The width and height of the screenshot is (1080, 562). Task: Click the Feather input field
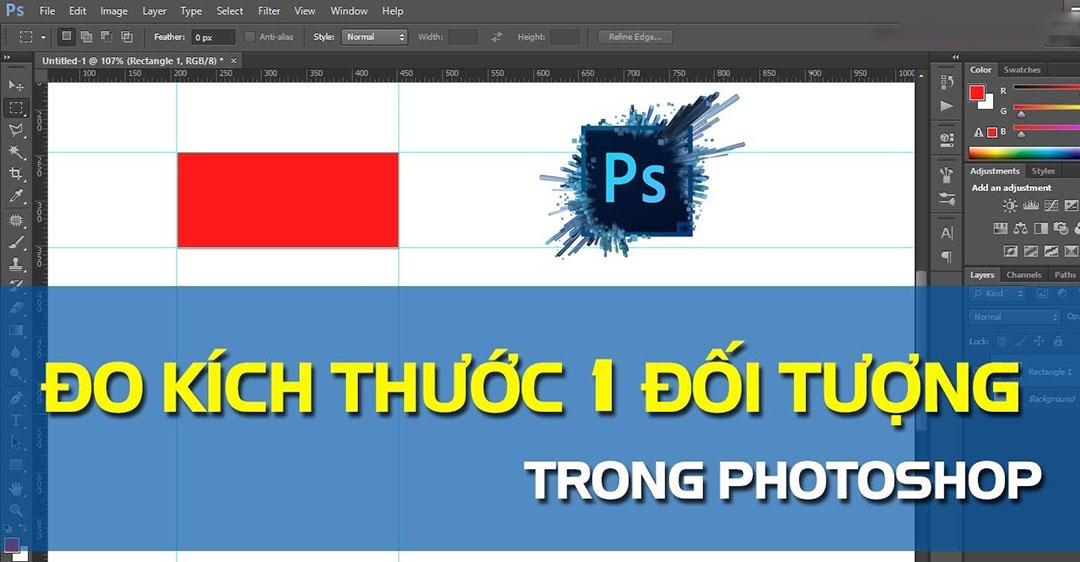click(x=213, y=37)
